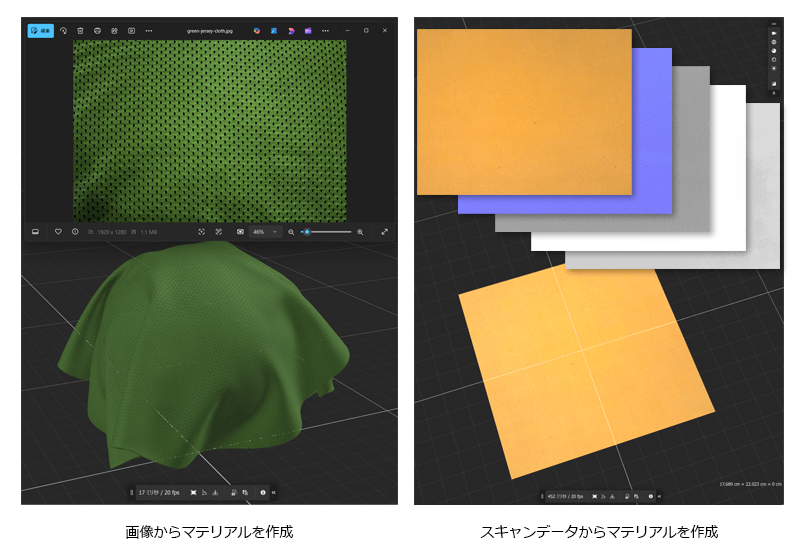Click the 452 ms / 20 fps readout
Viewport: 800px width, 557px height.
(565, 496)
